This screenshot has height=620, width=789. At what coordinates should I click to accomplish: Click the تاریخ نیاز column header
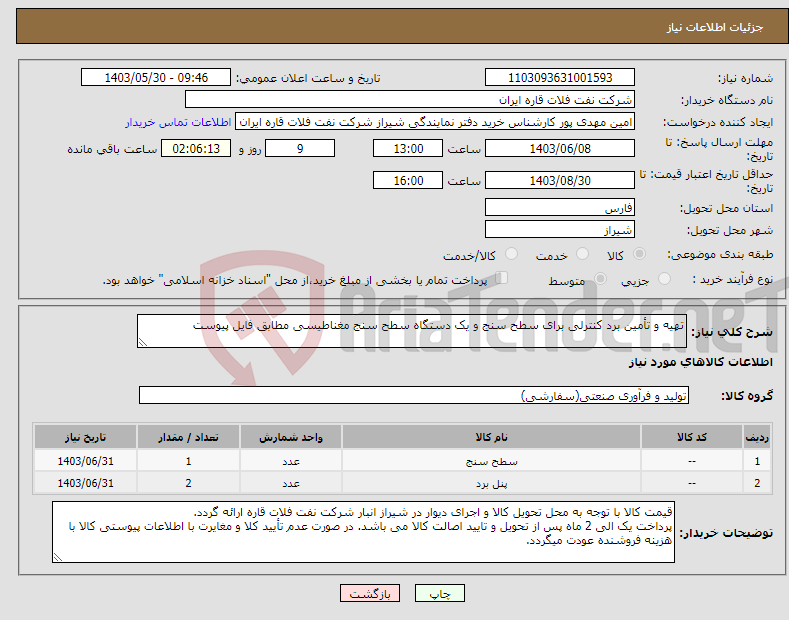point(86,437)
